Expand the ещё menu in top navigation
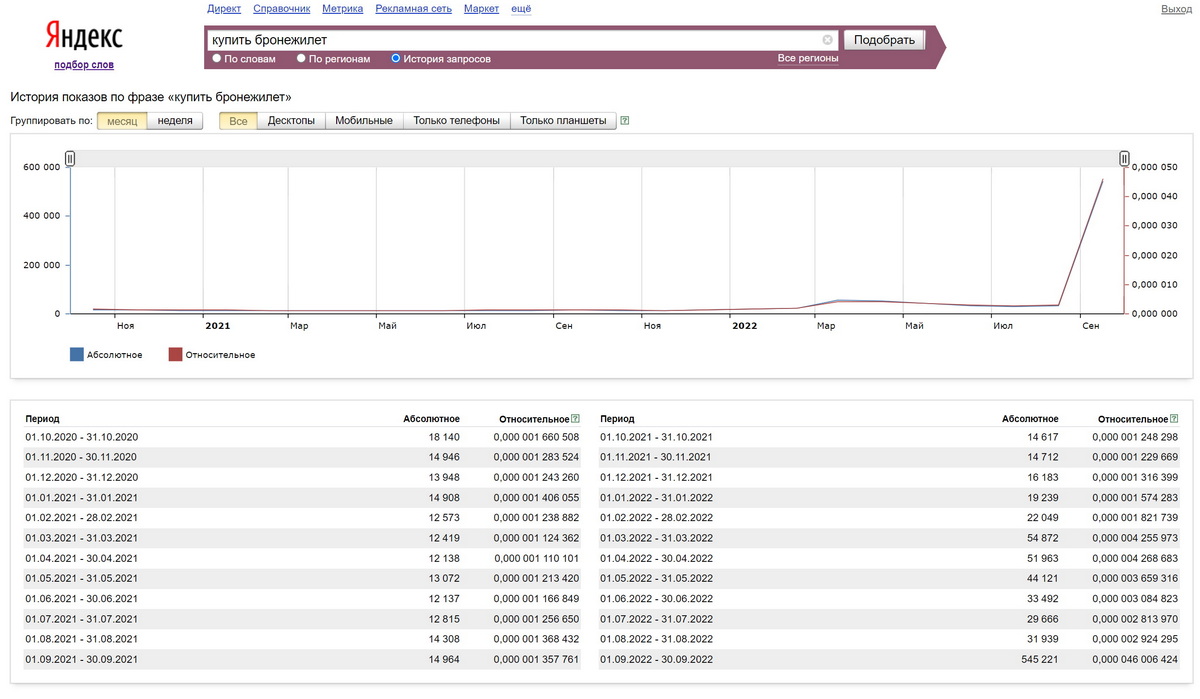1200x699 pixels. 521,9
